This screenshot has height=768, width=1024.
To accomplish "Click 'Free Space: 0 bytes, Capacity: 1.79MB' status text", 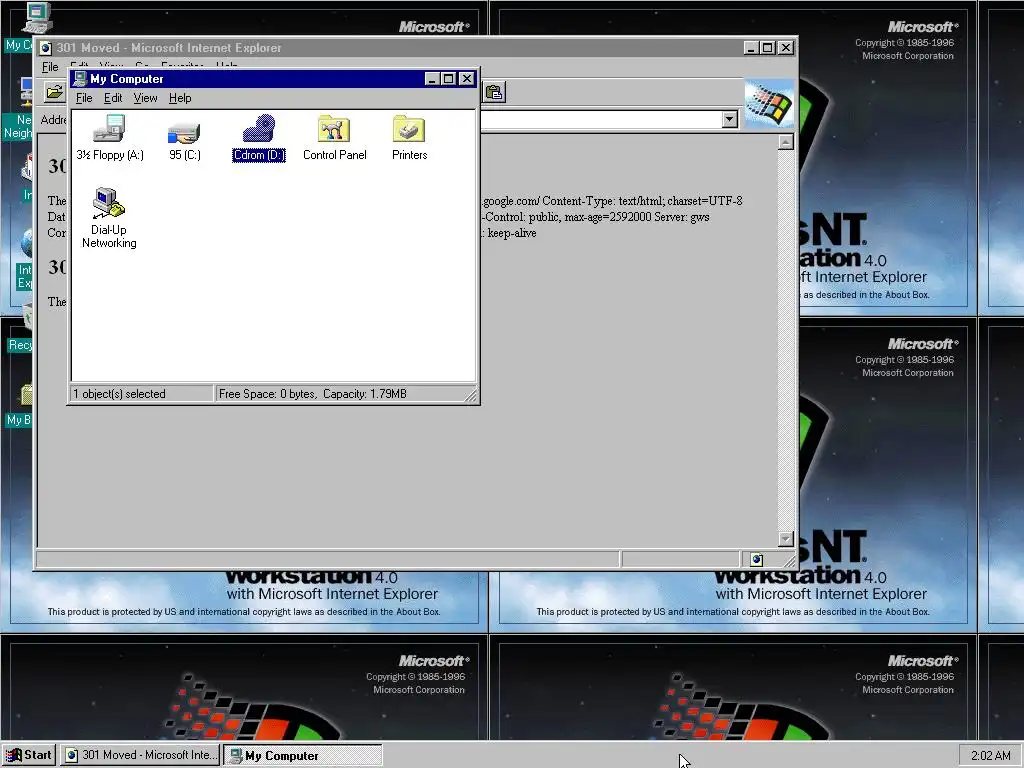I will click(313, 394).
